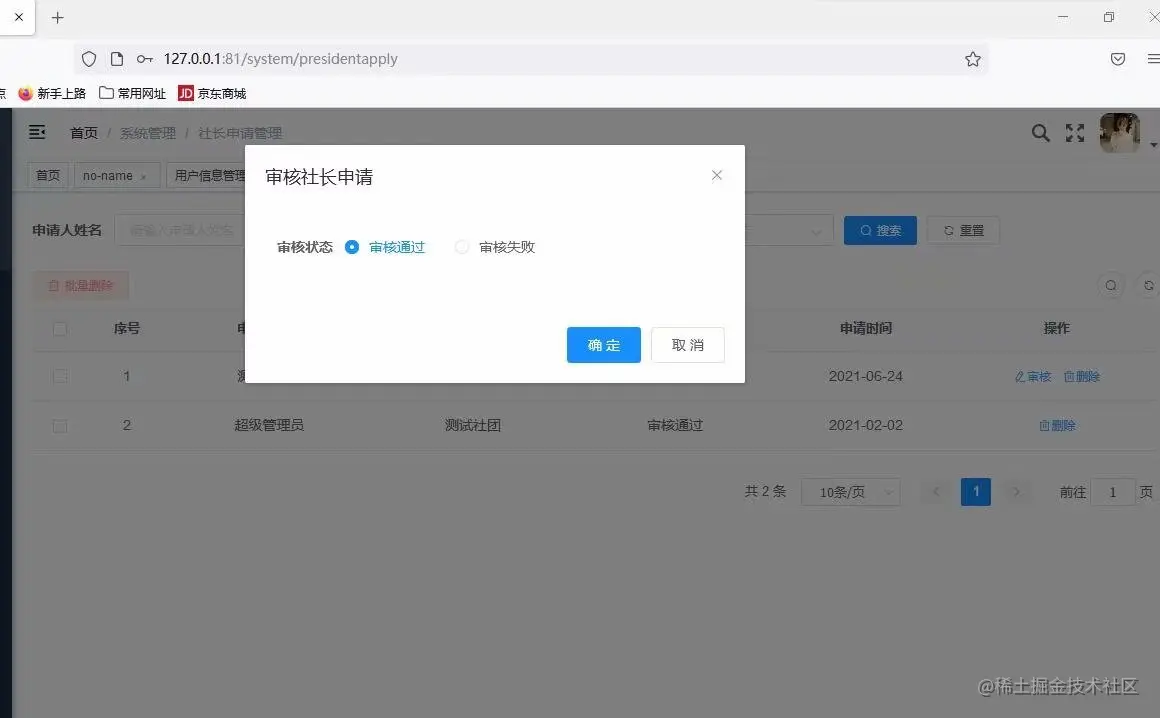Image resolution: width=1160 pixels, height=718 pixels.
Task: Open the 常用网址 bookmarks folder
Action: pyautogui.click(x=132, y=93)
